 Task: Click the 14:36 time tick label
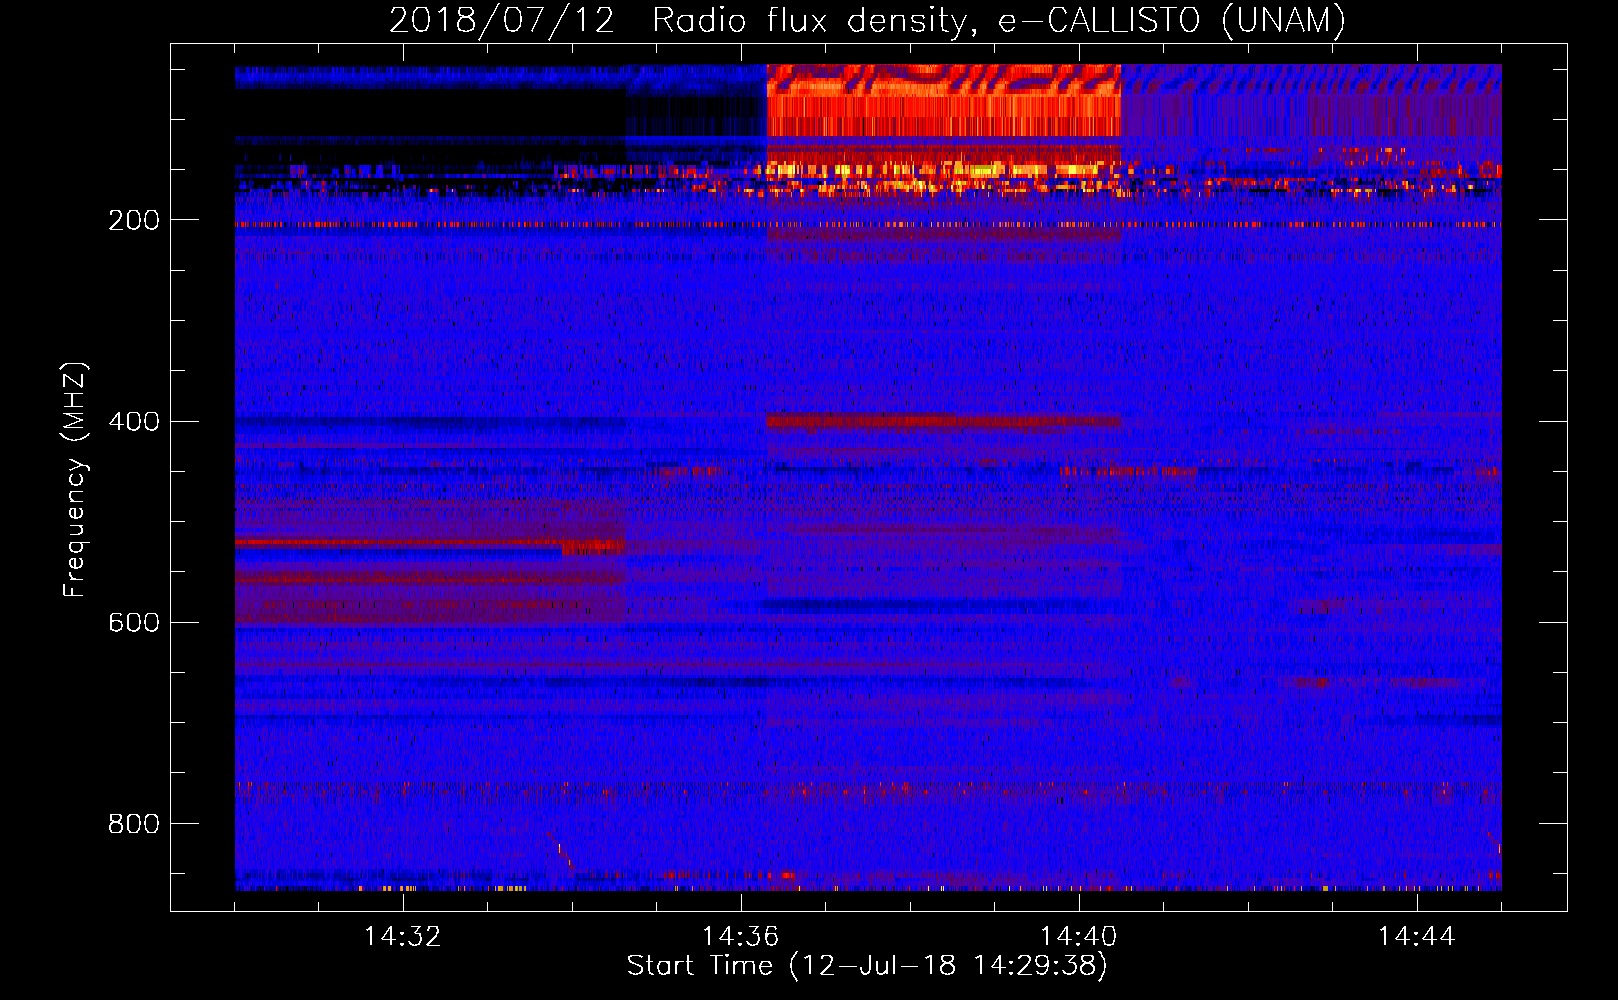741,937
